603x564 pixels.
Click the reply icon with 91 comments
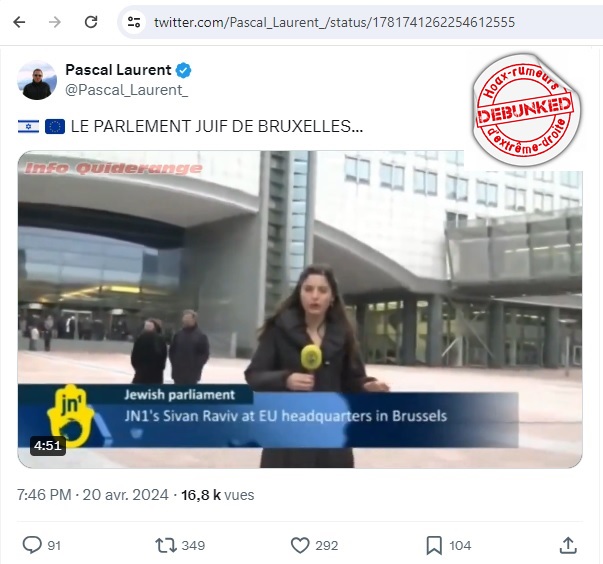32,545
